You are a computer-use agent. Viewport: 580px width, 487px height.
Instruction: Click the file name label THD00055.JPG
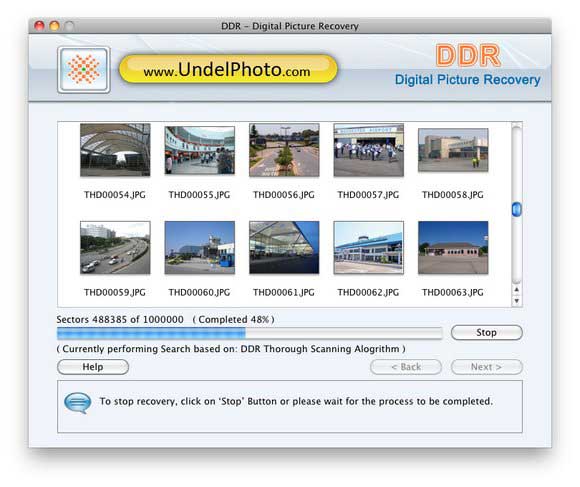click(x=199, y=195)
